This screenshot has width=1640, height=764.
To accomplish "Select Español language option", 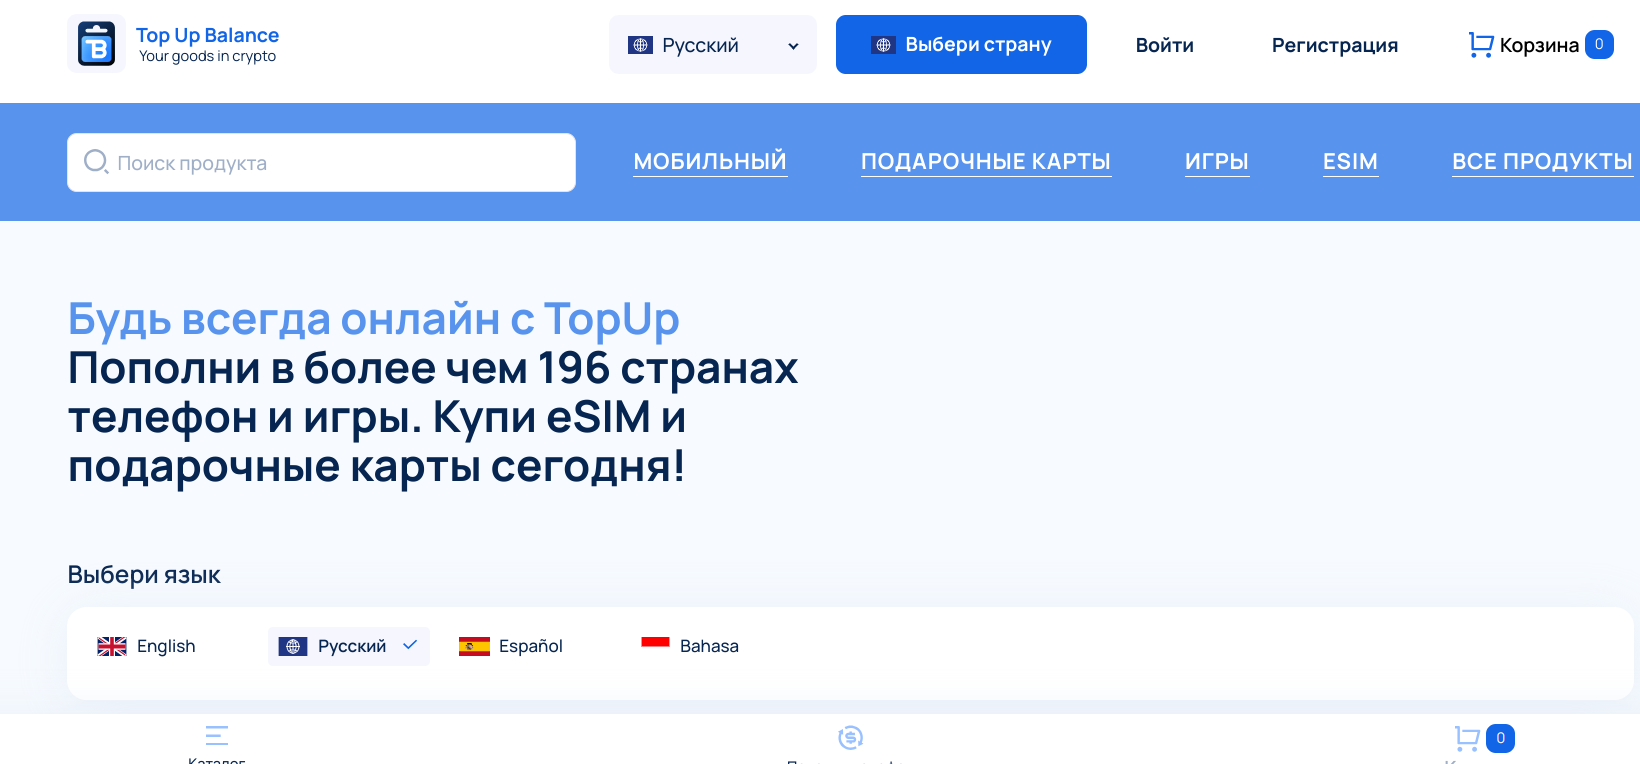I will click(511, 646).
